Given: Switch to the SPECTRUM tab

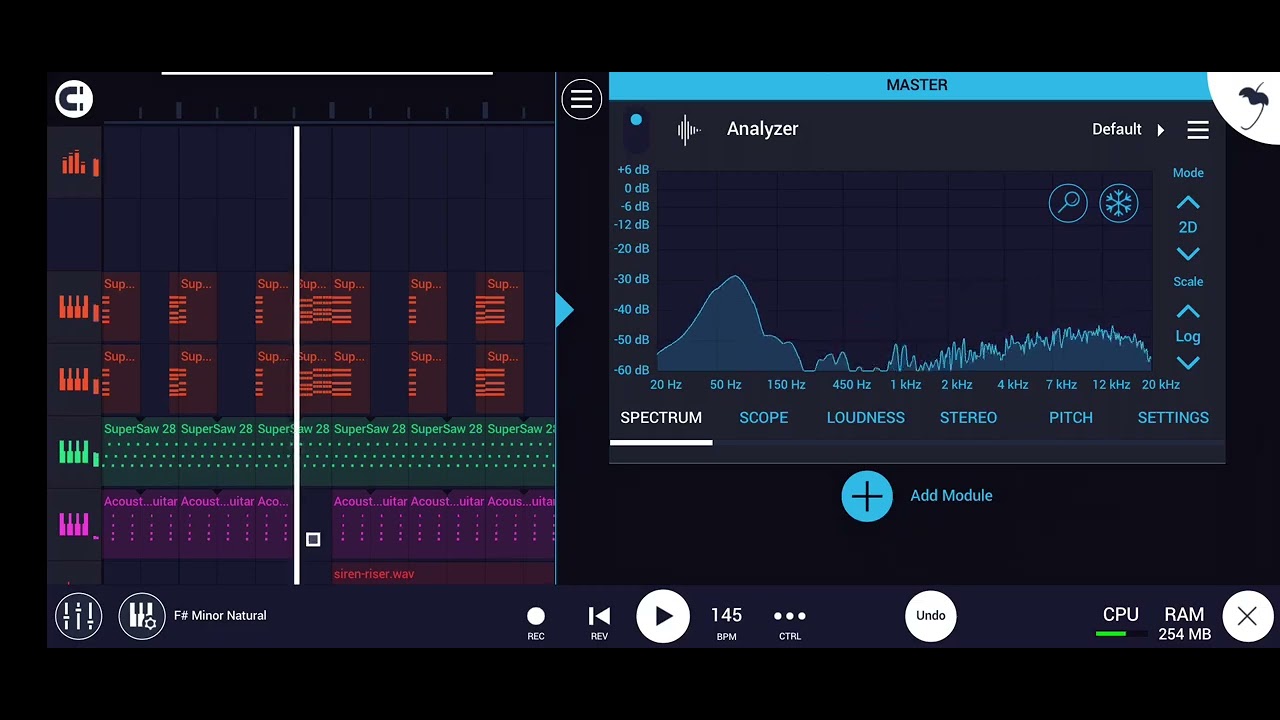Looking at the screenshot, I should (661, 418).
